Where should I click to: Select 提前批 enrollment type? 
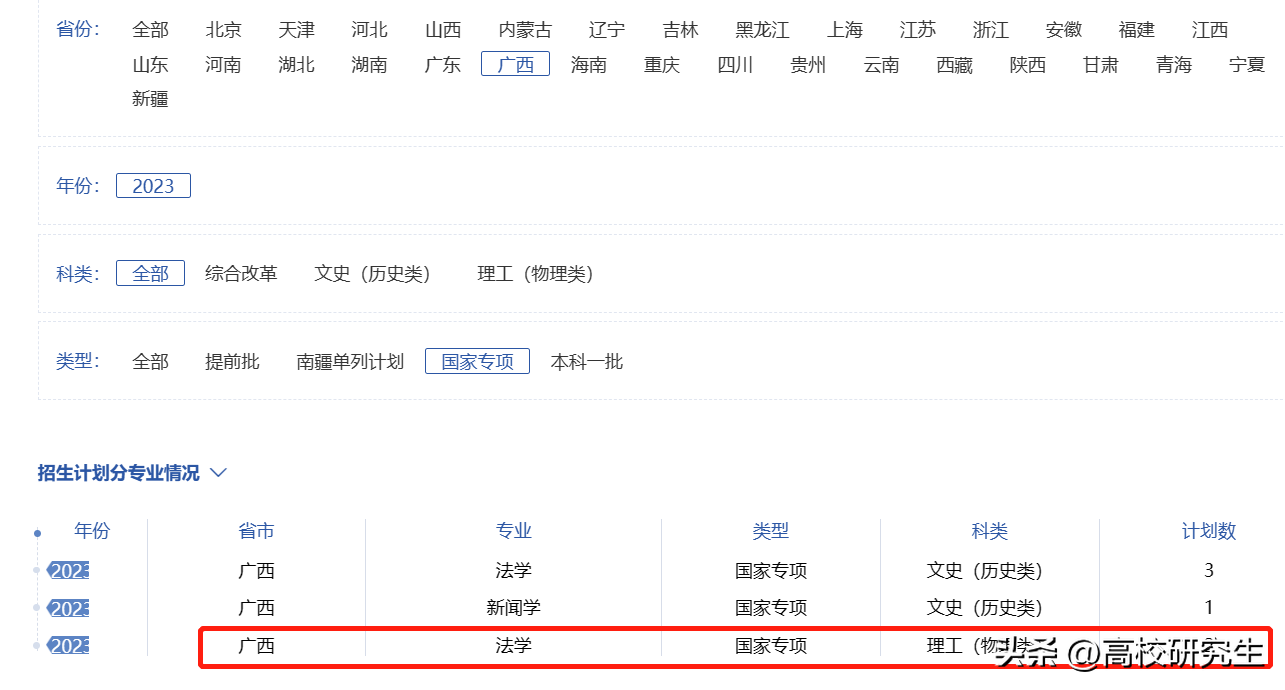(232, 362)
